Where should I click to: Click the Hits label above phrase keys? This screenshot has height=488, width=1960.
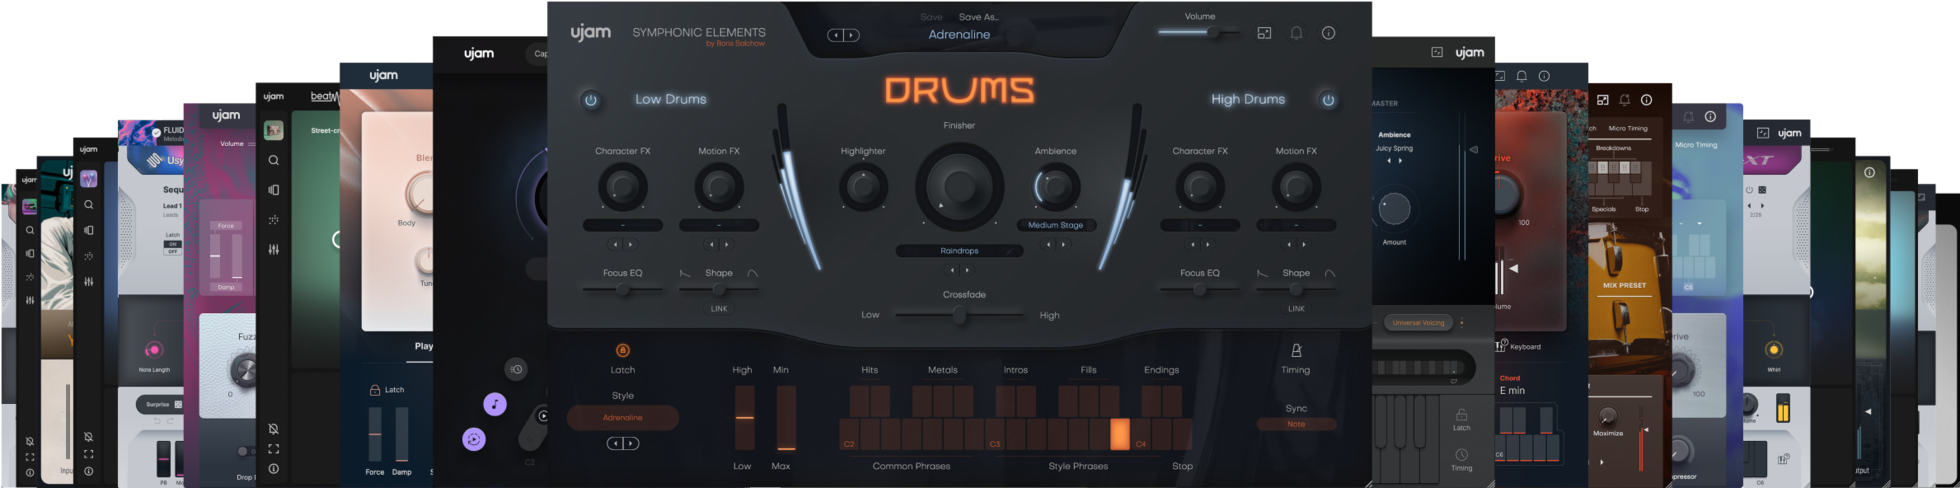(869, 370)
